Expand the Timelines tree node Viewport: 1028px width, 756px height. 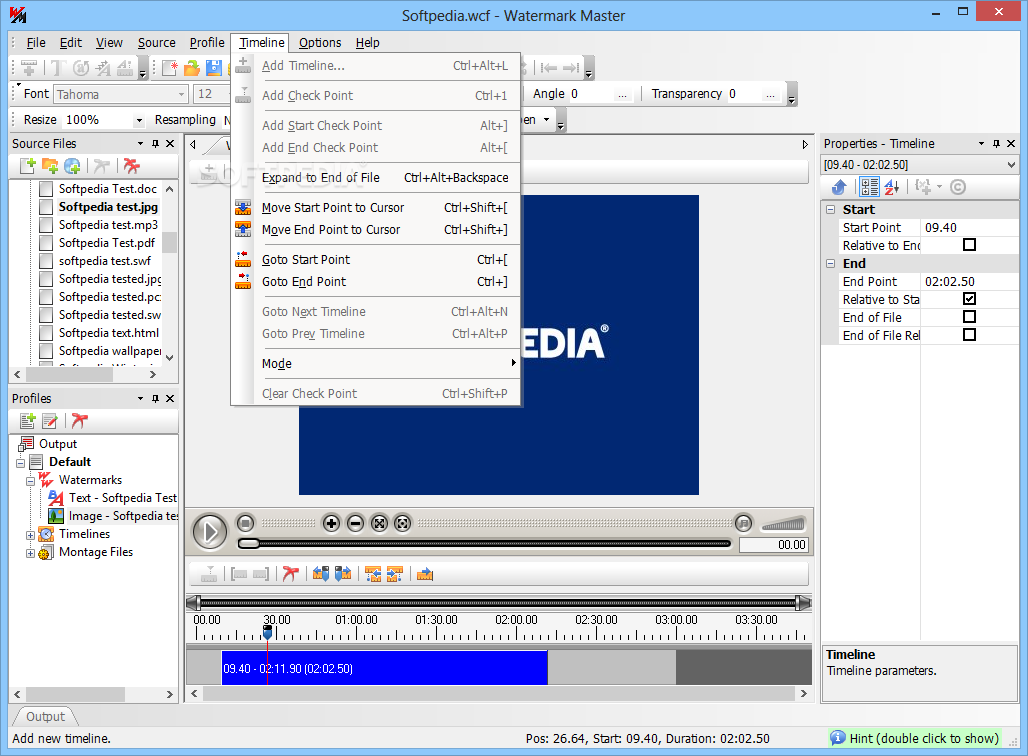(30, 535)
